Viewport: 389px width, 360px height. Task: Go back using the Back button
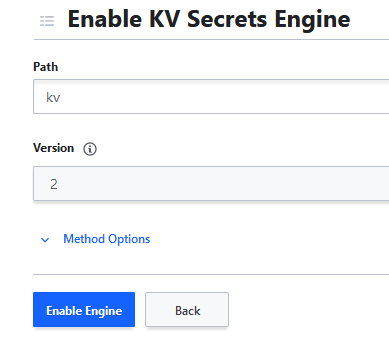(187, 310)
